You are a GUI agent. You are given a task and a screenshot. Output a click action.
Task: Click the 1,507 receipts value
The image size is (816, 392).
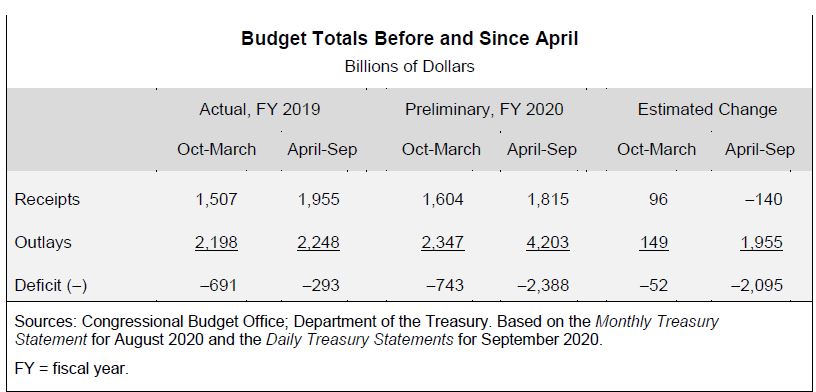[216, 199]
